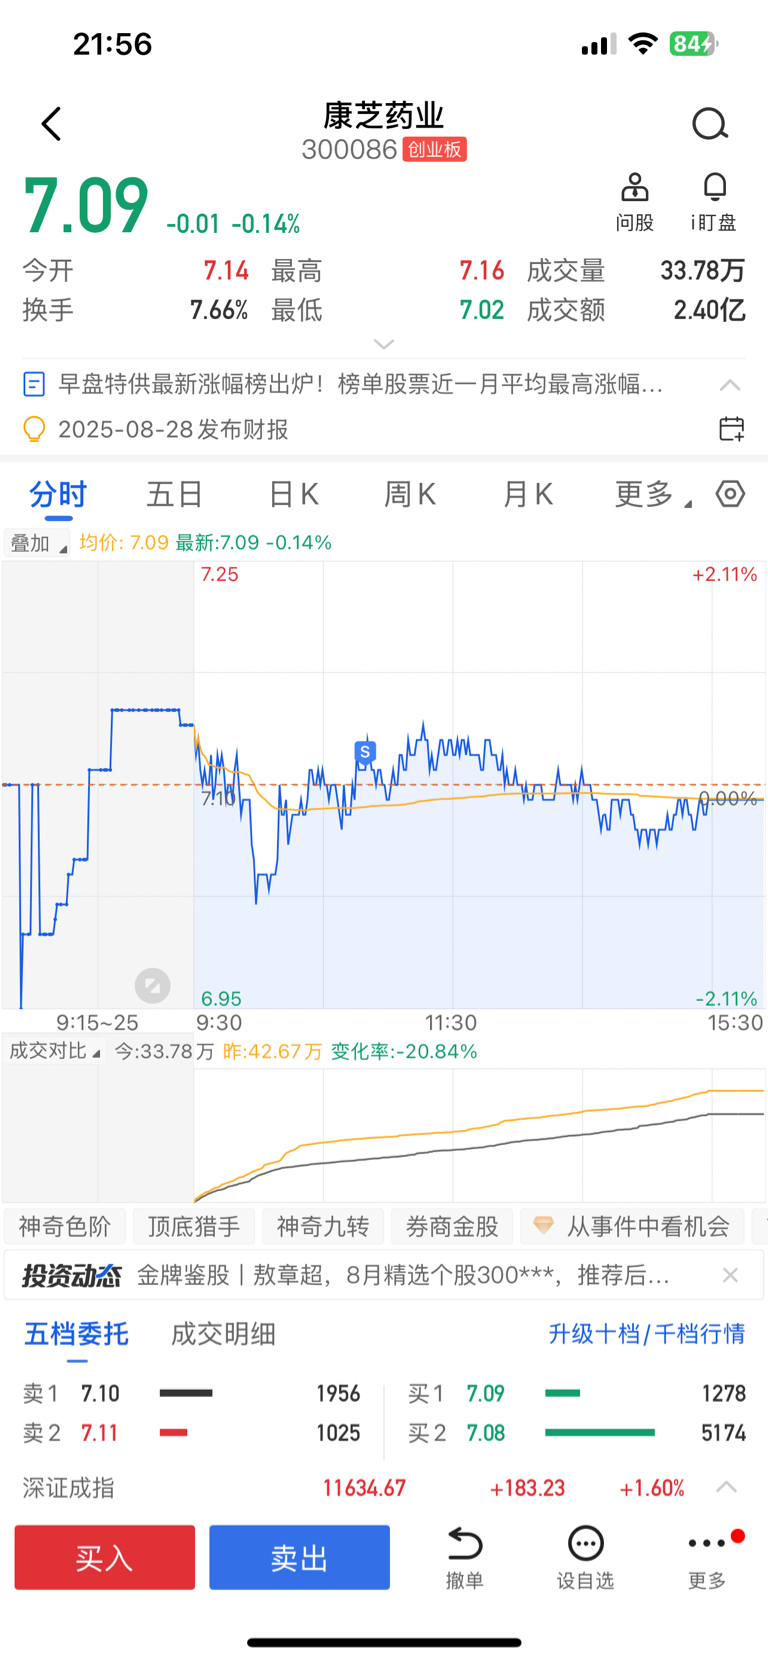Open 金牌鉴股 敖章超 article
Viewport: 768px width, 1662px height.
click(x=403, y=1275)
